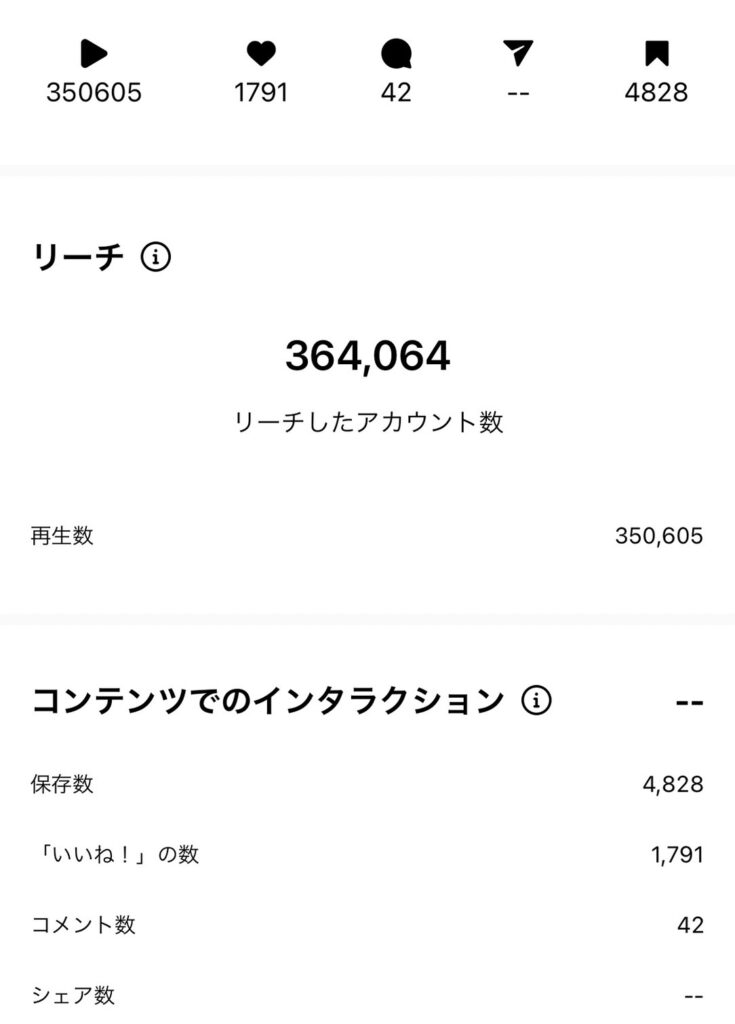Select the 42 comments count at top

tap(396, 93)
